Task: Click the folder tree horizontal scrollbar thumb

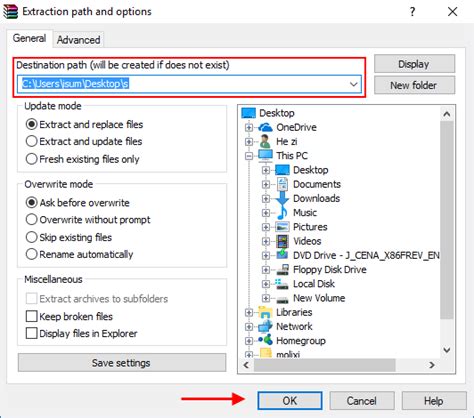Action: (x=324, y=365)
